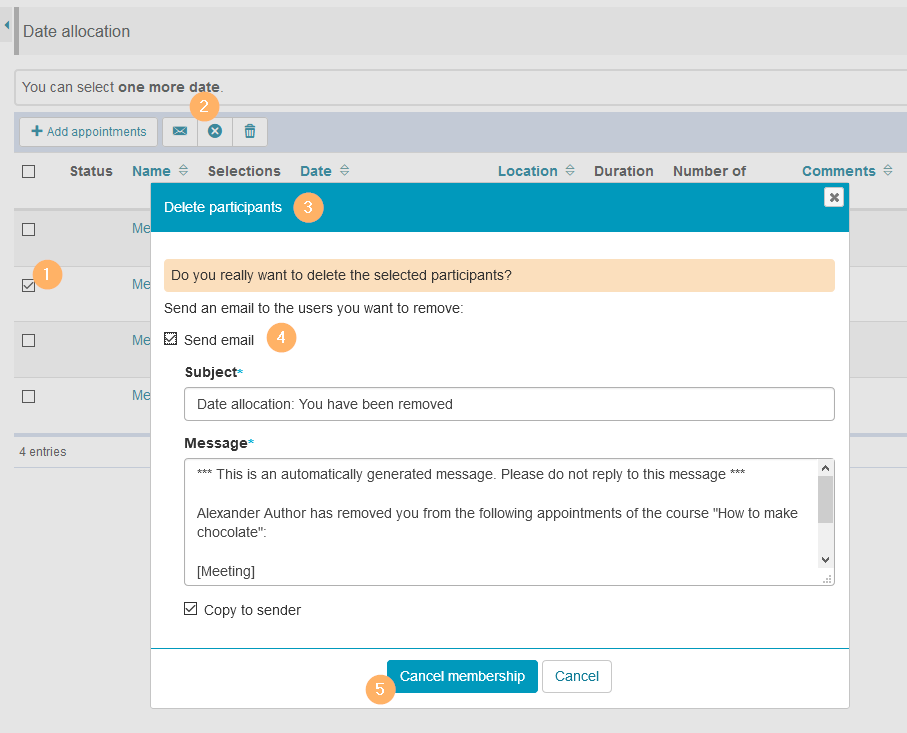Sort by Location using its sort arrows

coord(570,171)
